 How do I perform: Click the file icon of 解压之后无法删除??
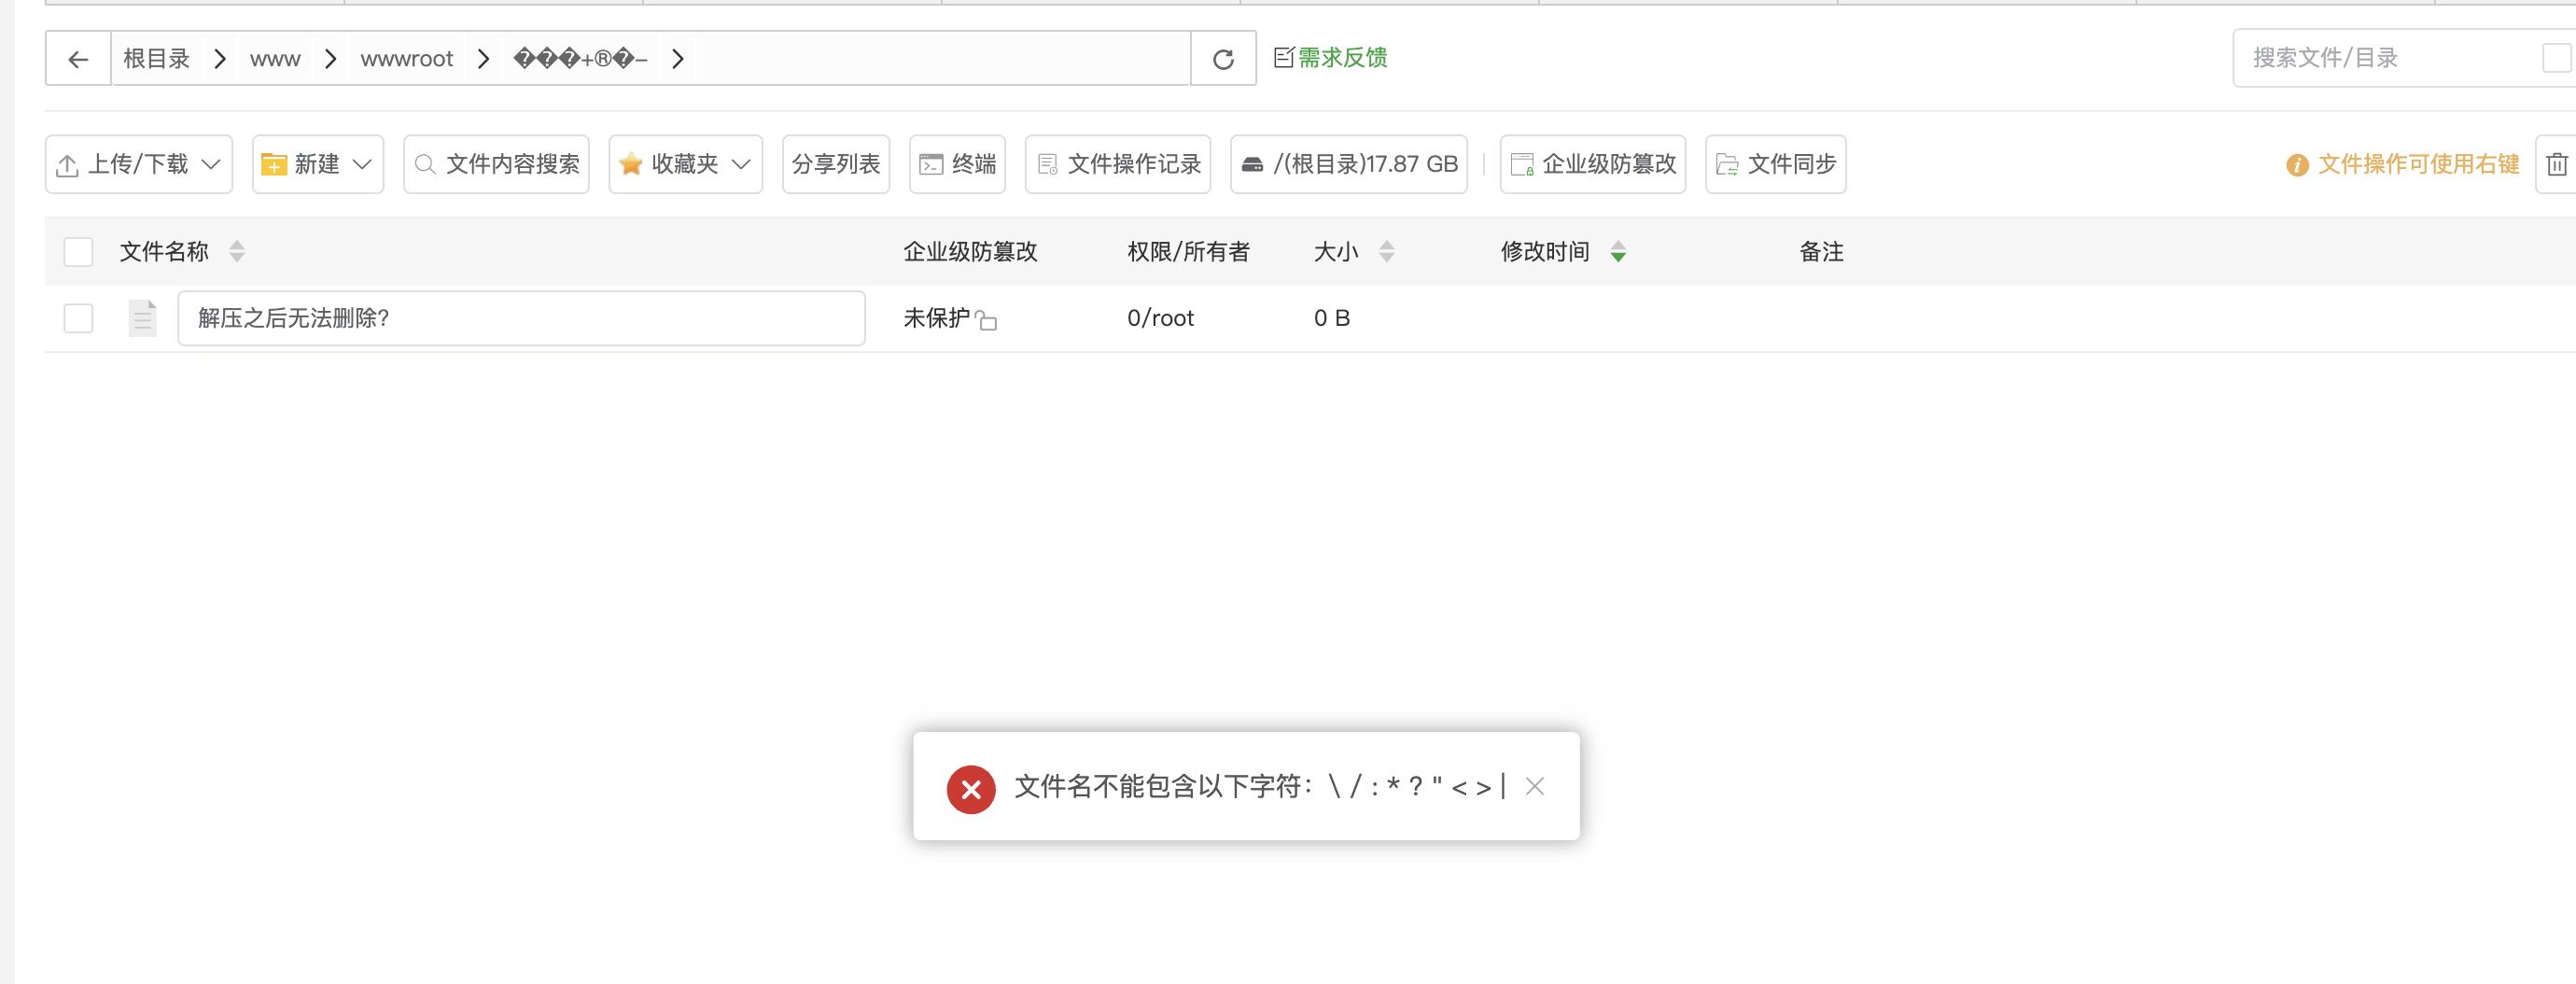click(143, 318)
